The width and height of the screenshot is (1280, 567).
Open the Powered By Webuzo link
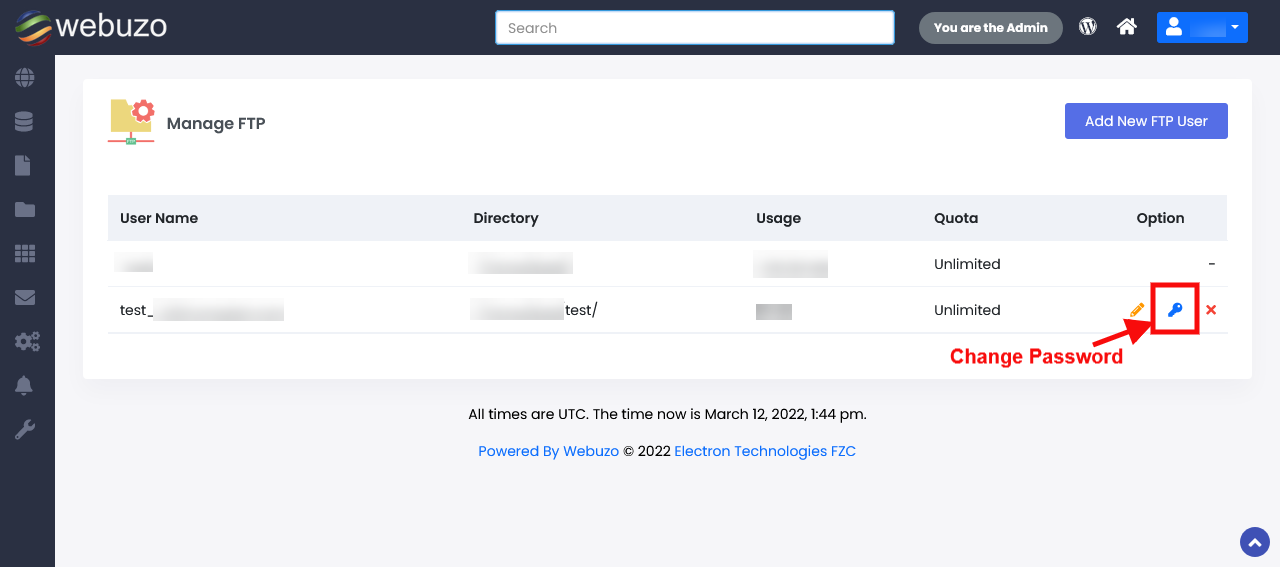pyautogui.click(x=548, y=451)
